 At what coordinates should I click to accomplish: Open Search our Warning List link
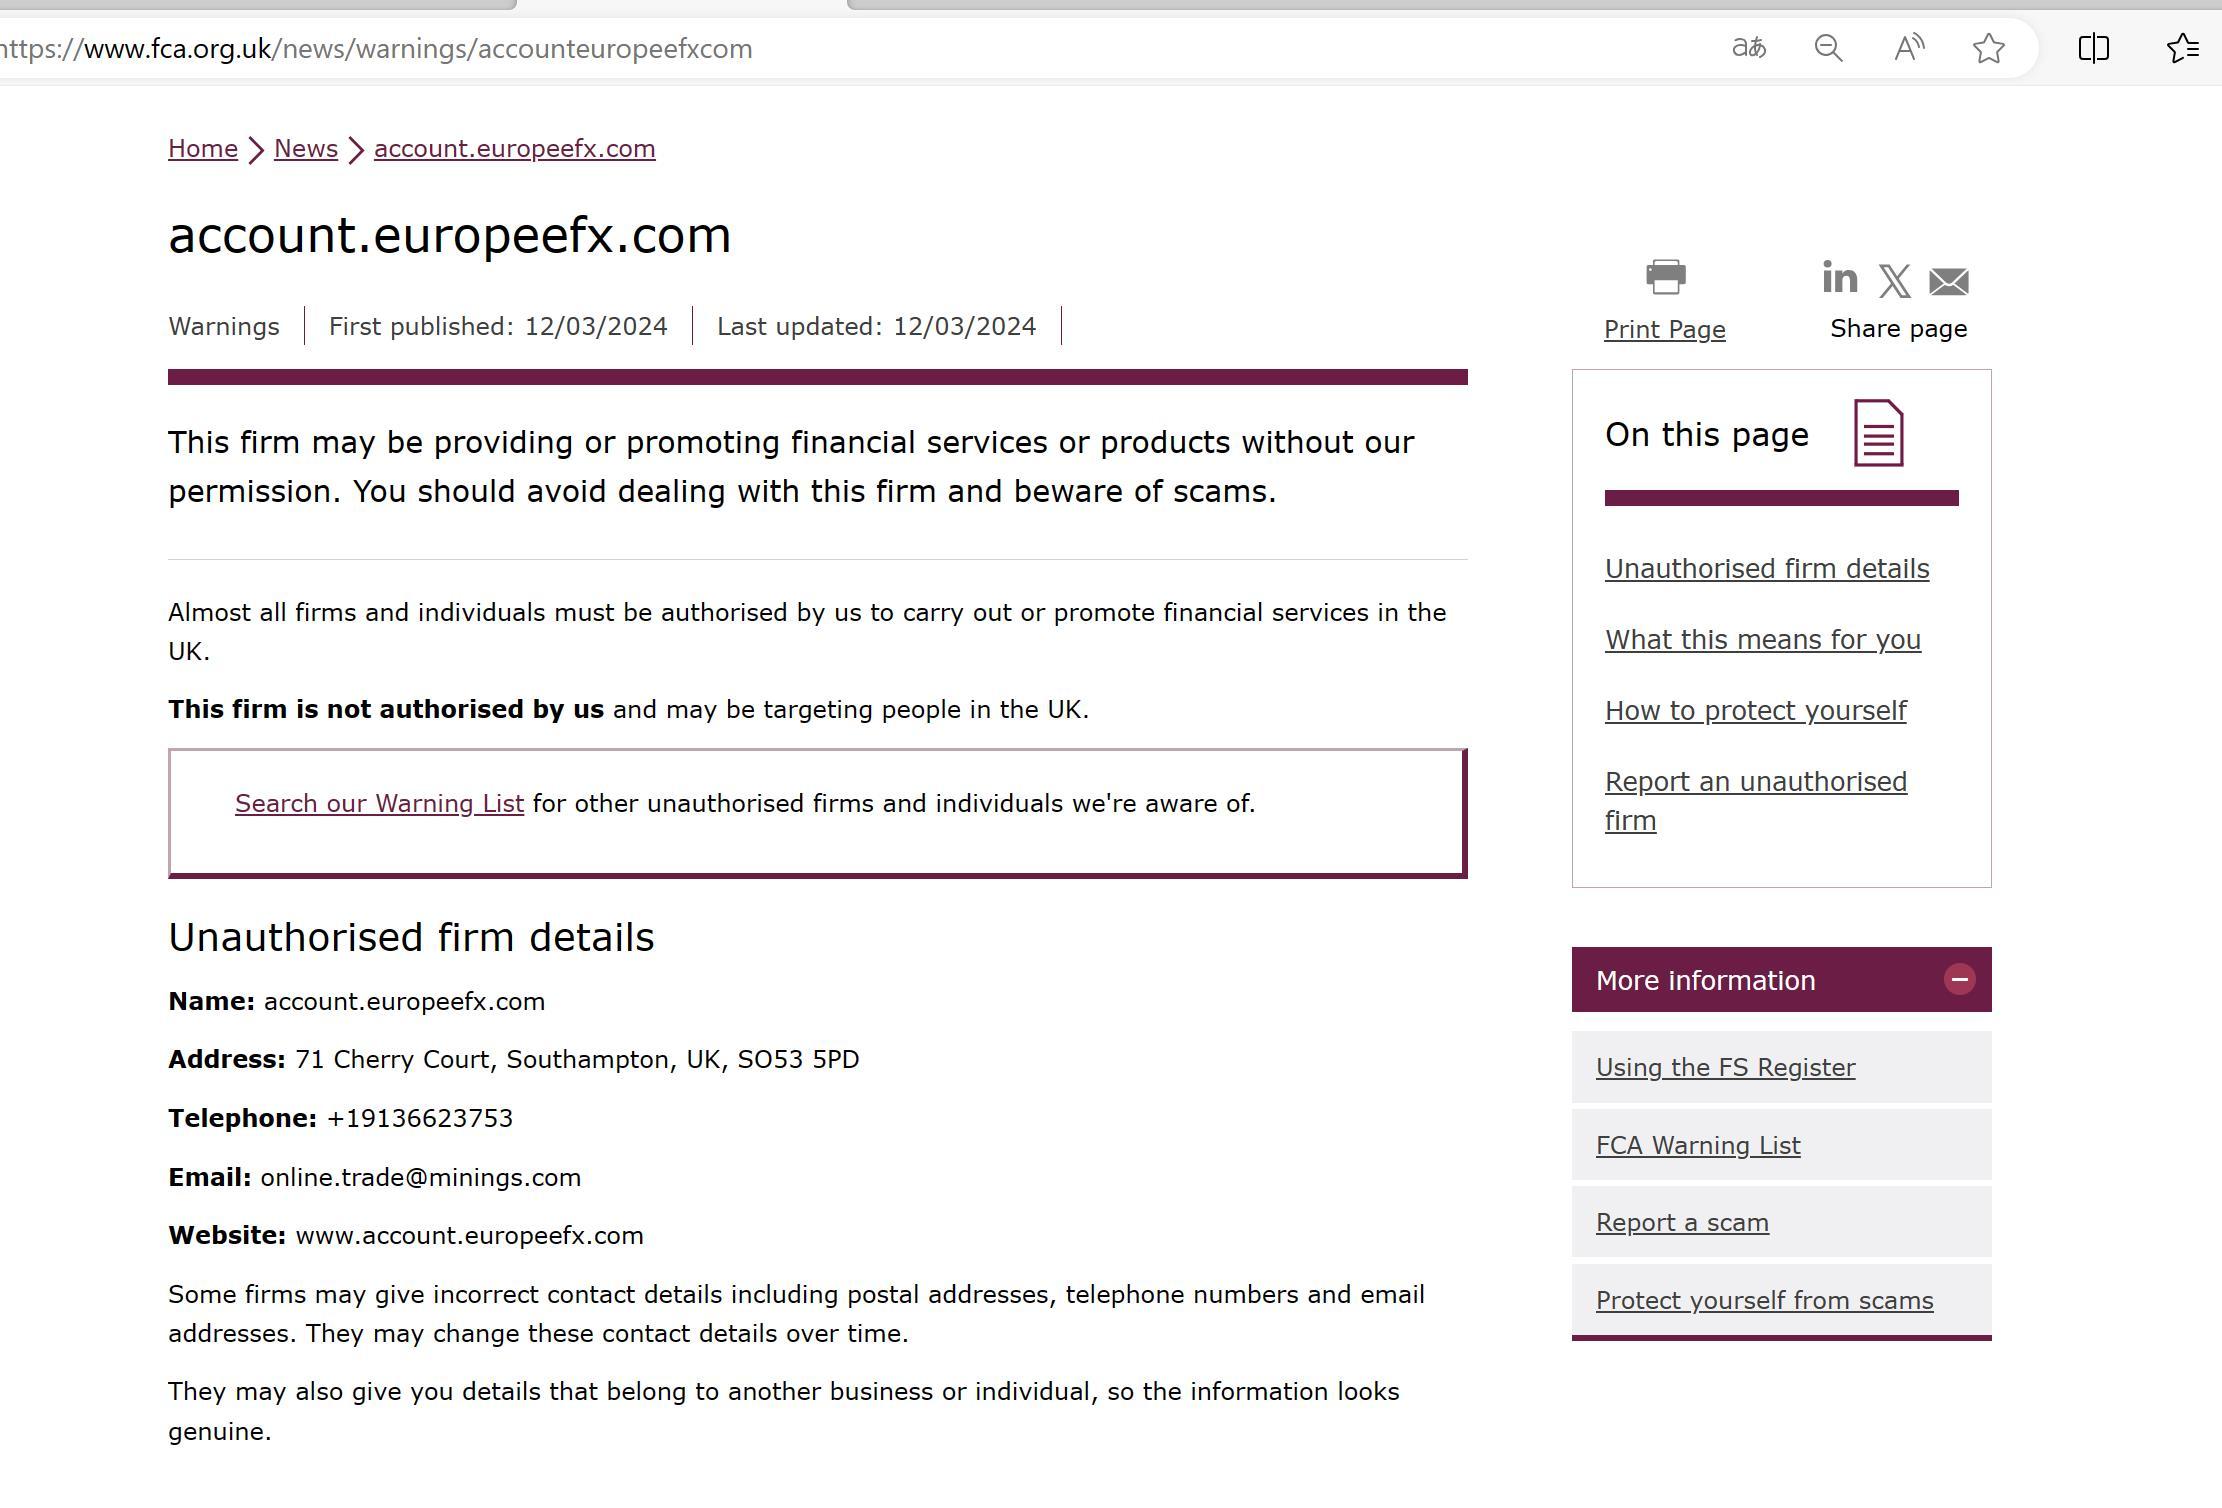coord(379,804)
